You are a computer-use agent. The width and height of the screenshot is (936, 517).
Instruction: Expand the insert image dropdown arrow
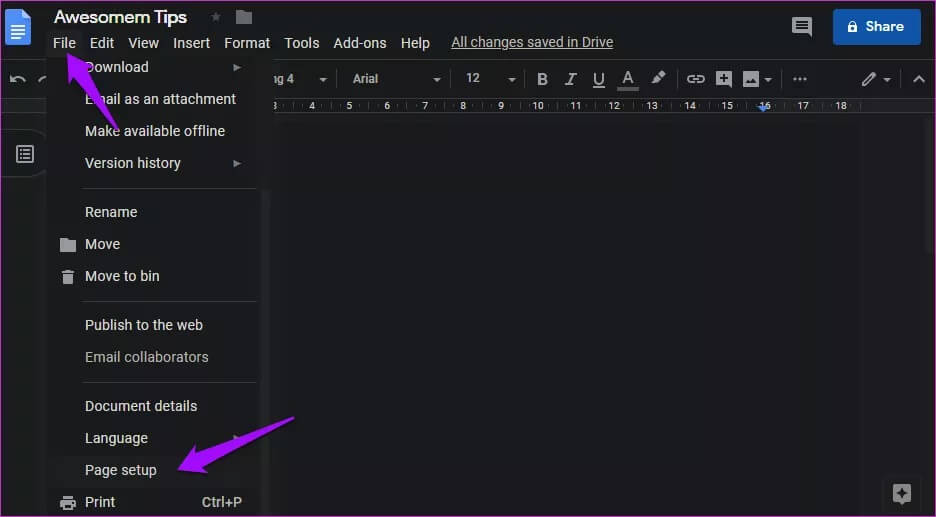(x=768, y=79)
